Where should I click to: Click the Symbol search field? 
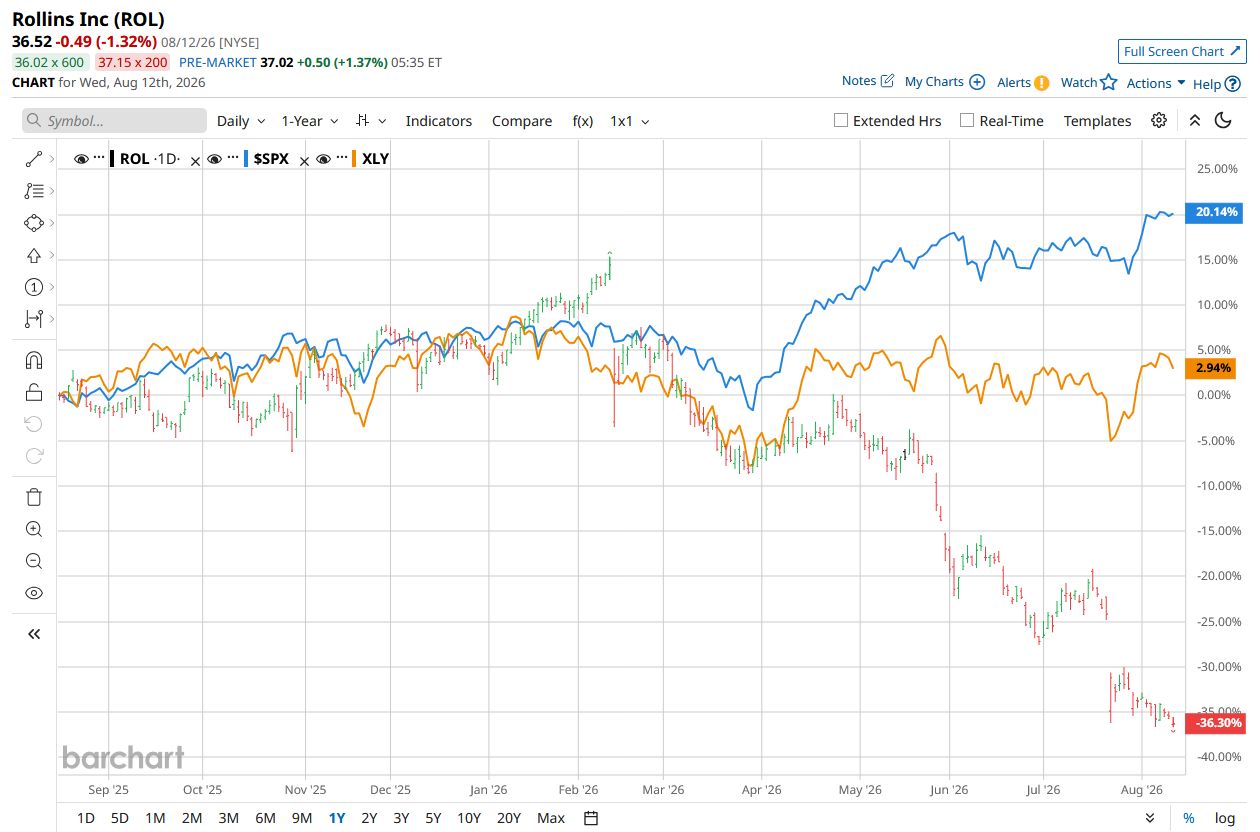(x=114, y=120)
